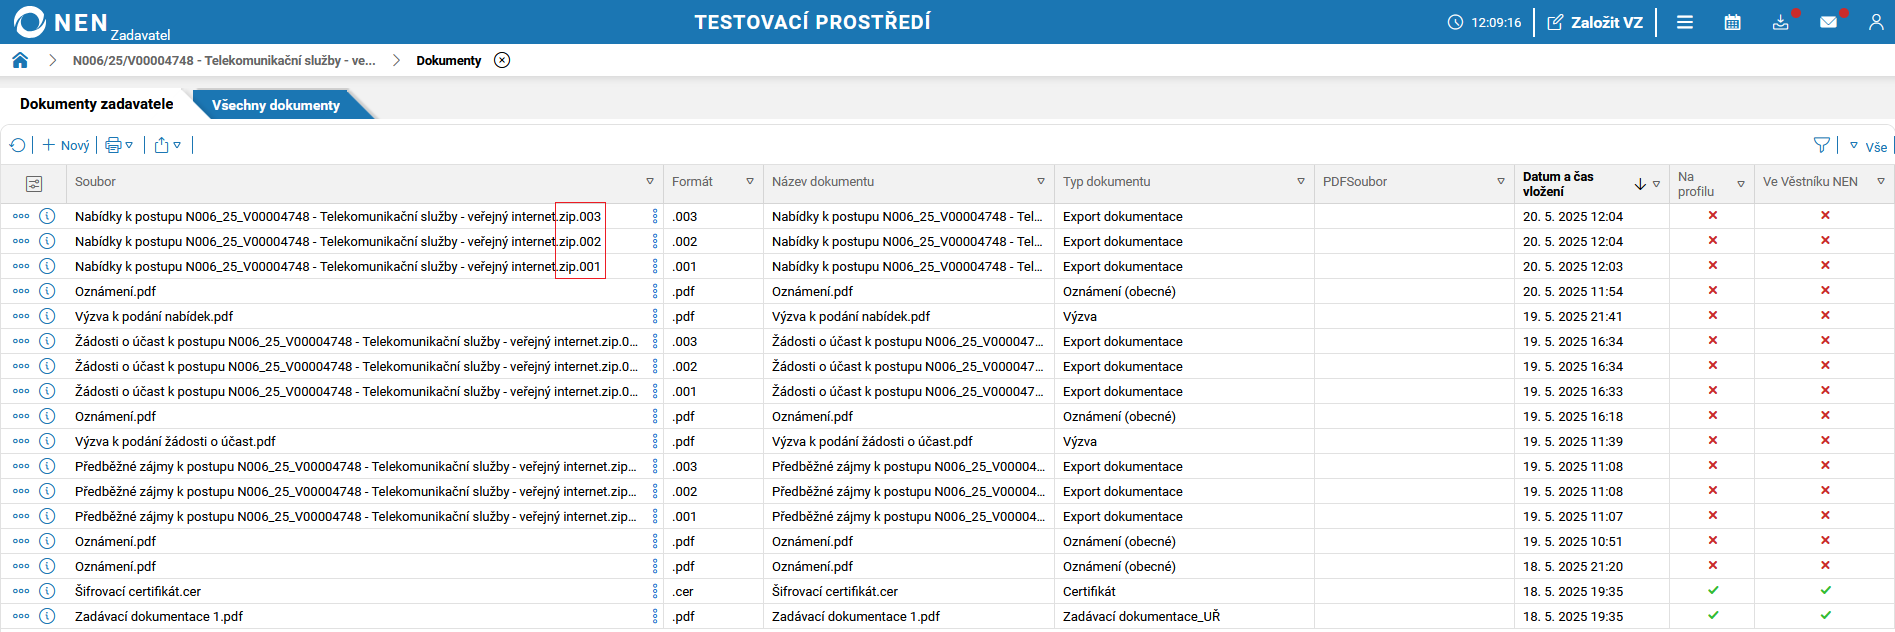Click Na profilu checkmark for Šifrovací certifikát.cer

click(1713, 590)
